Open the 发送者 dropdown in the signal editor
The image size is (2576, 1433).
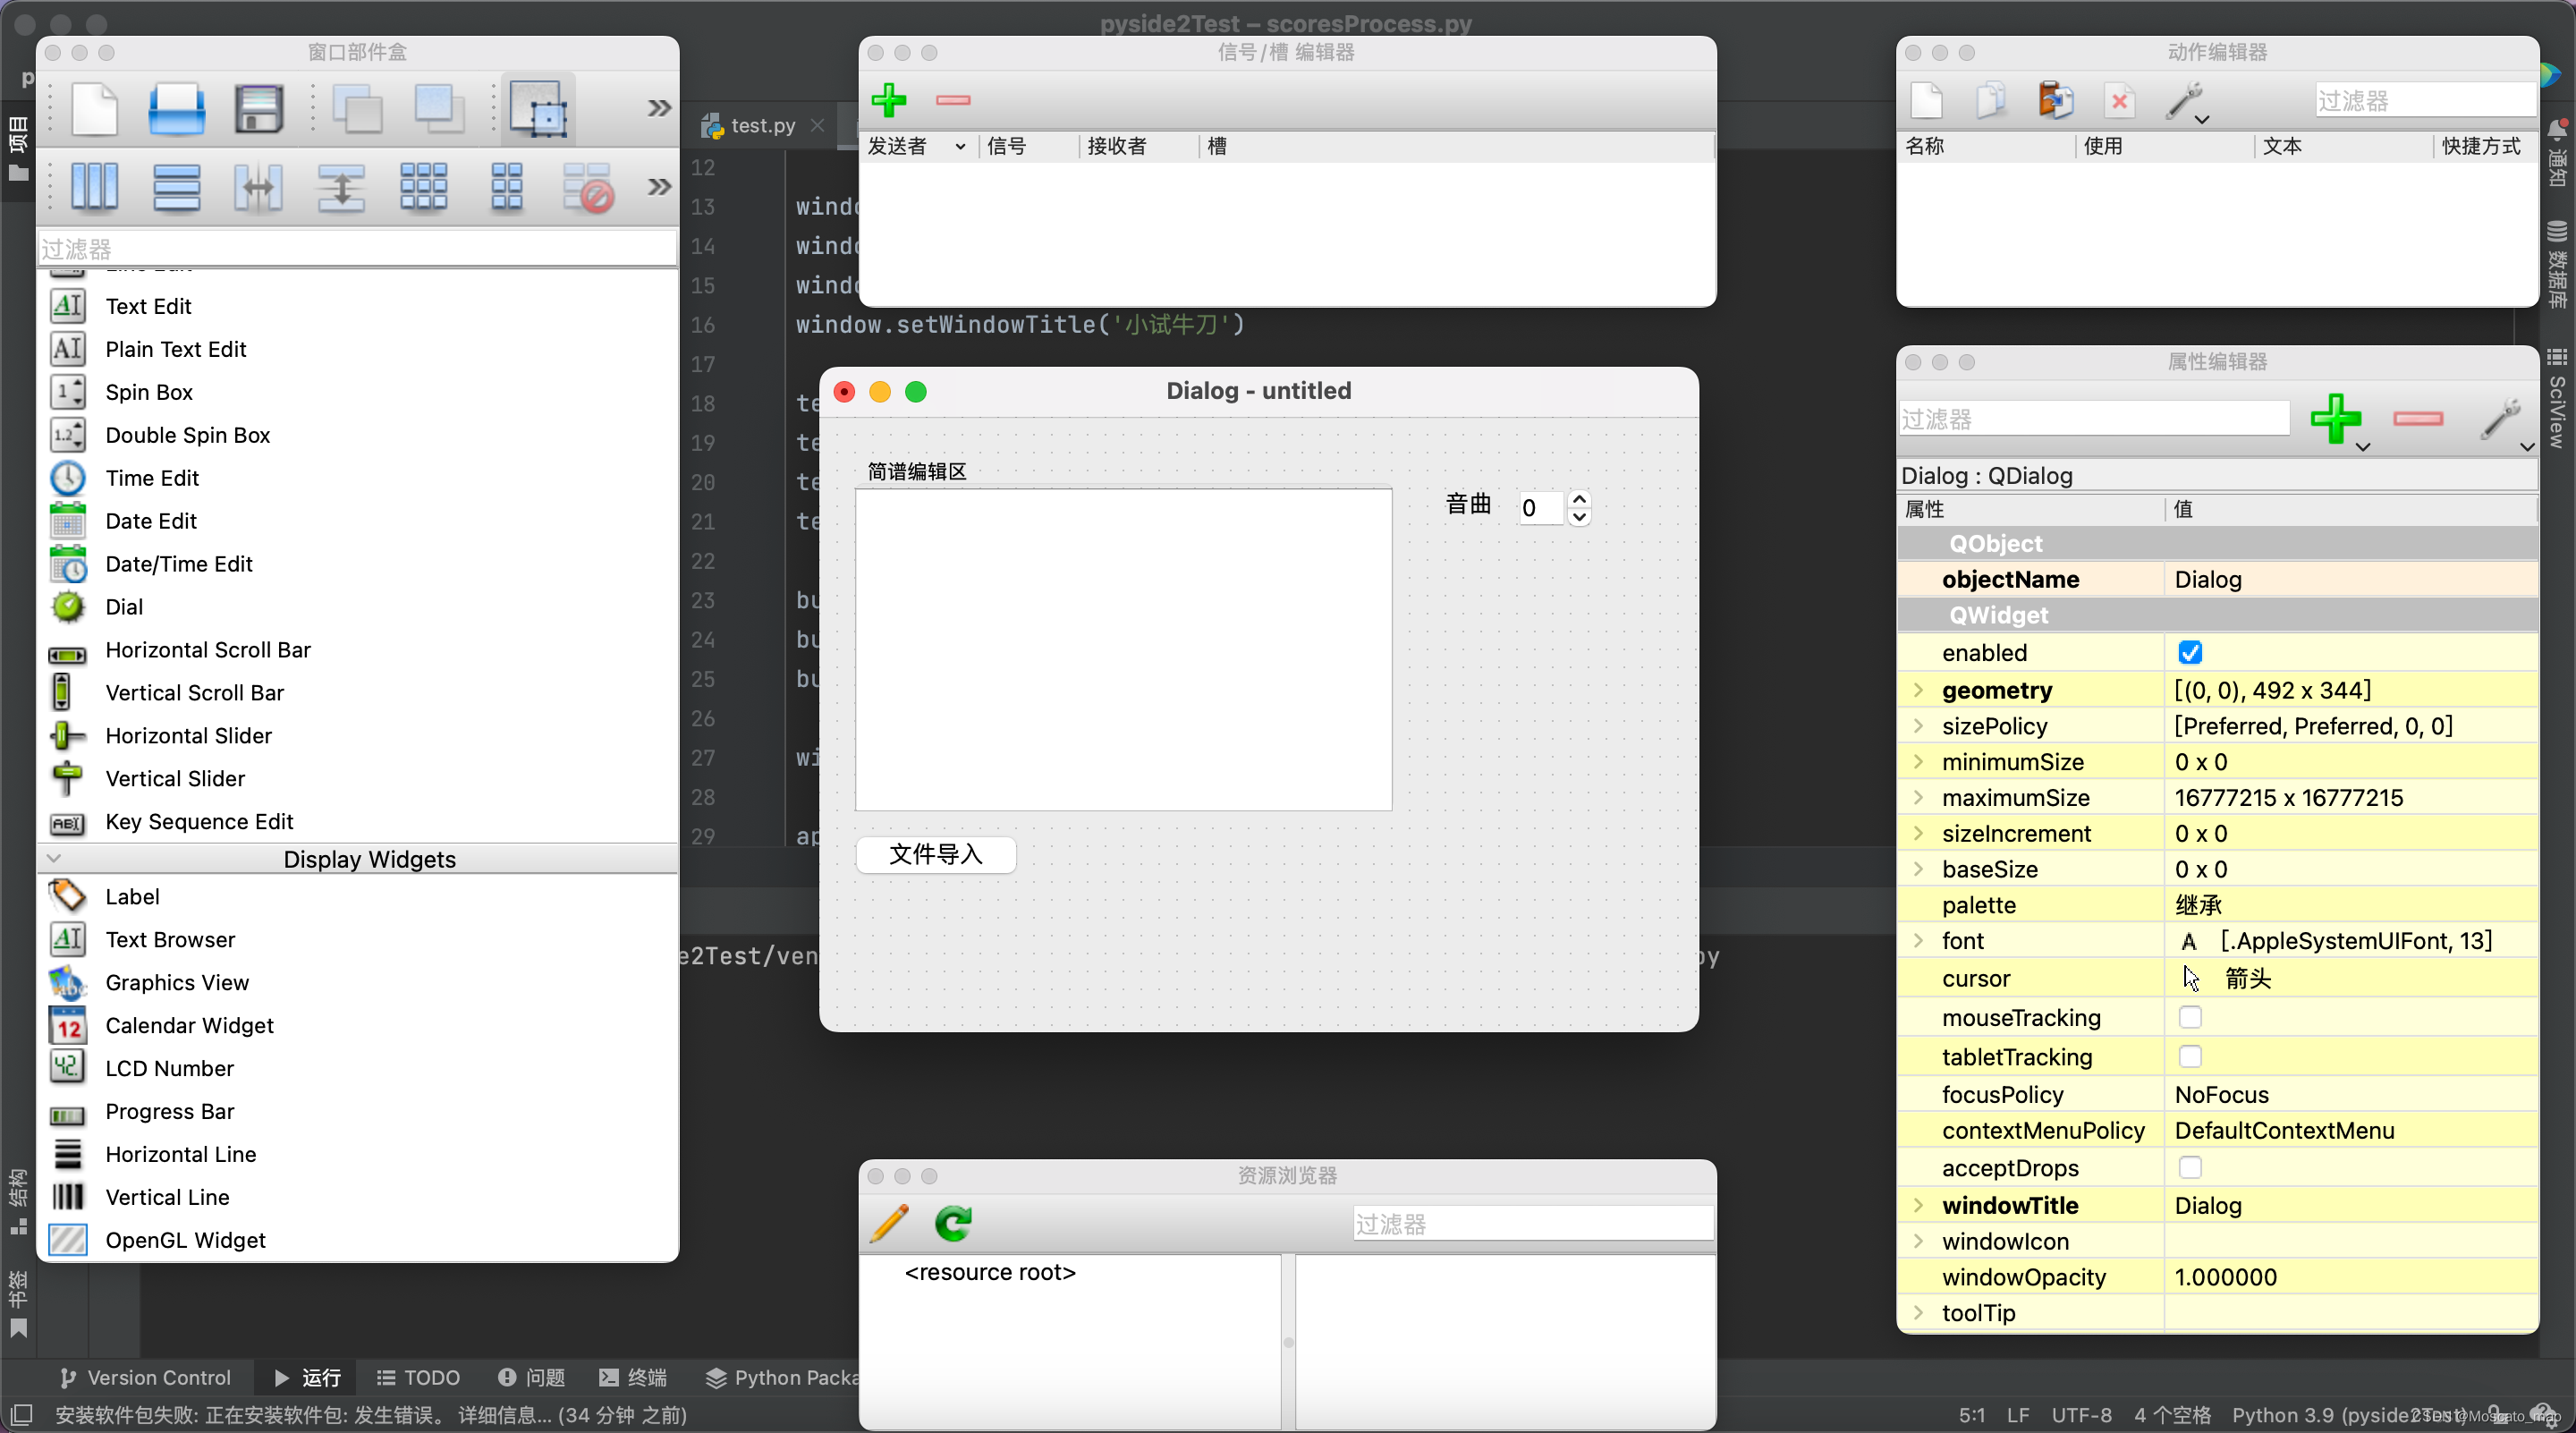click(x=960, y=146)
